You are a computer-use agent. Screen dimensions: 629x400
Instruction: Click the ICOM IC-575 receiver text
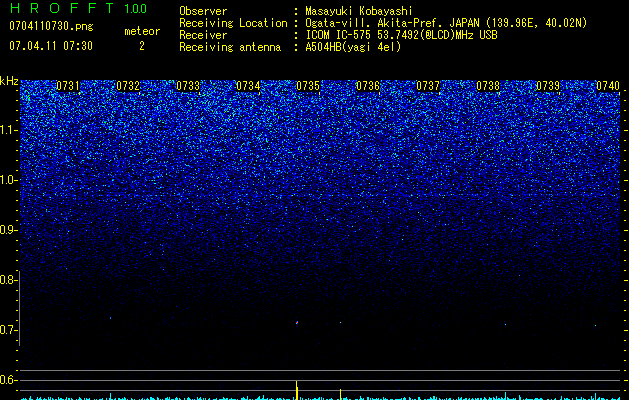401,35
